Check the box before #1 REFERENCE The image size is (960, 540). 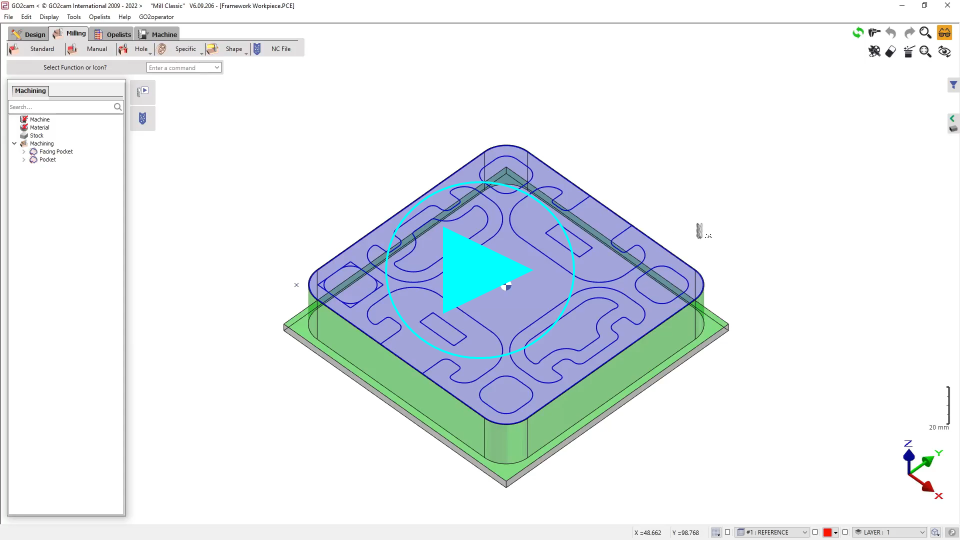727,532
